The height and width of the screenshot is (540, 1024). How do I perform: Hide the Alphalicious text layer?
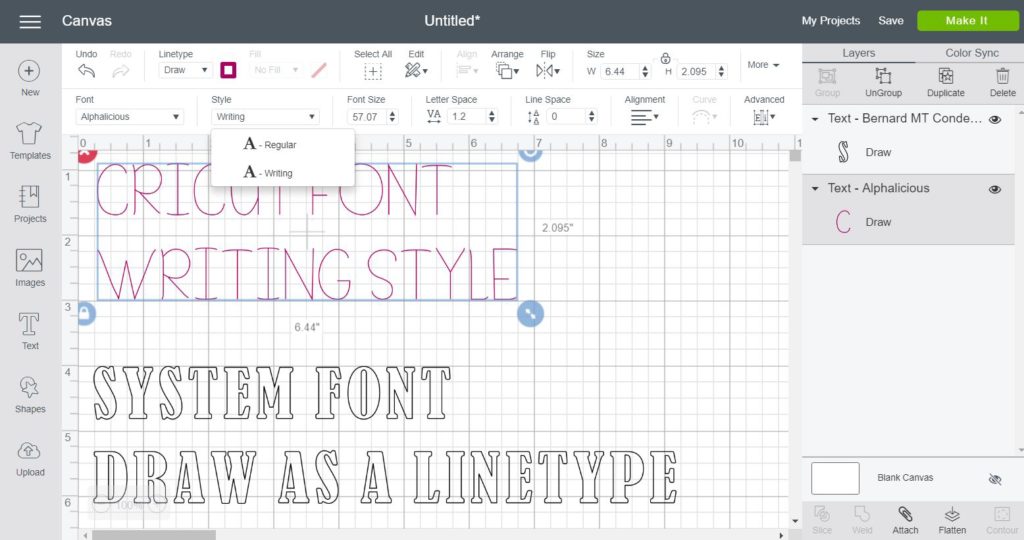pyautogui.click(x=995, y=189)
